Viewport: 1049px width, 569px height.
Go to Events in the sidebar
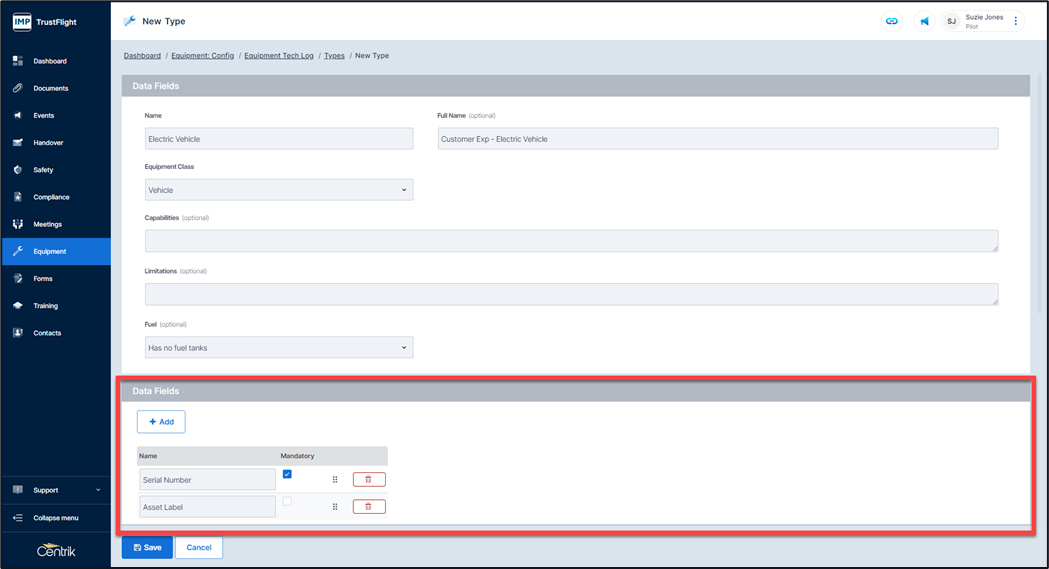[56, 116]
